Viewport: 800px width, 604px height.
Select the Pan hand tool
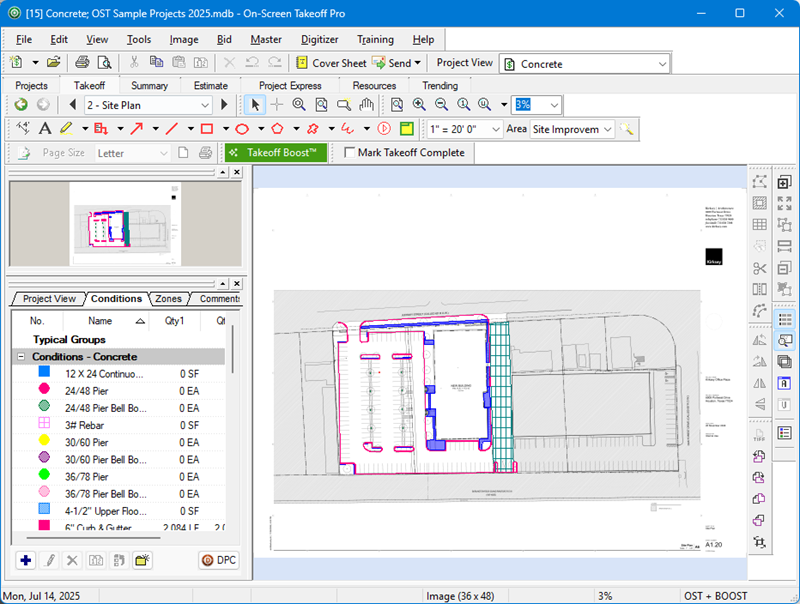tap(366, 105)
